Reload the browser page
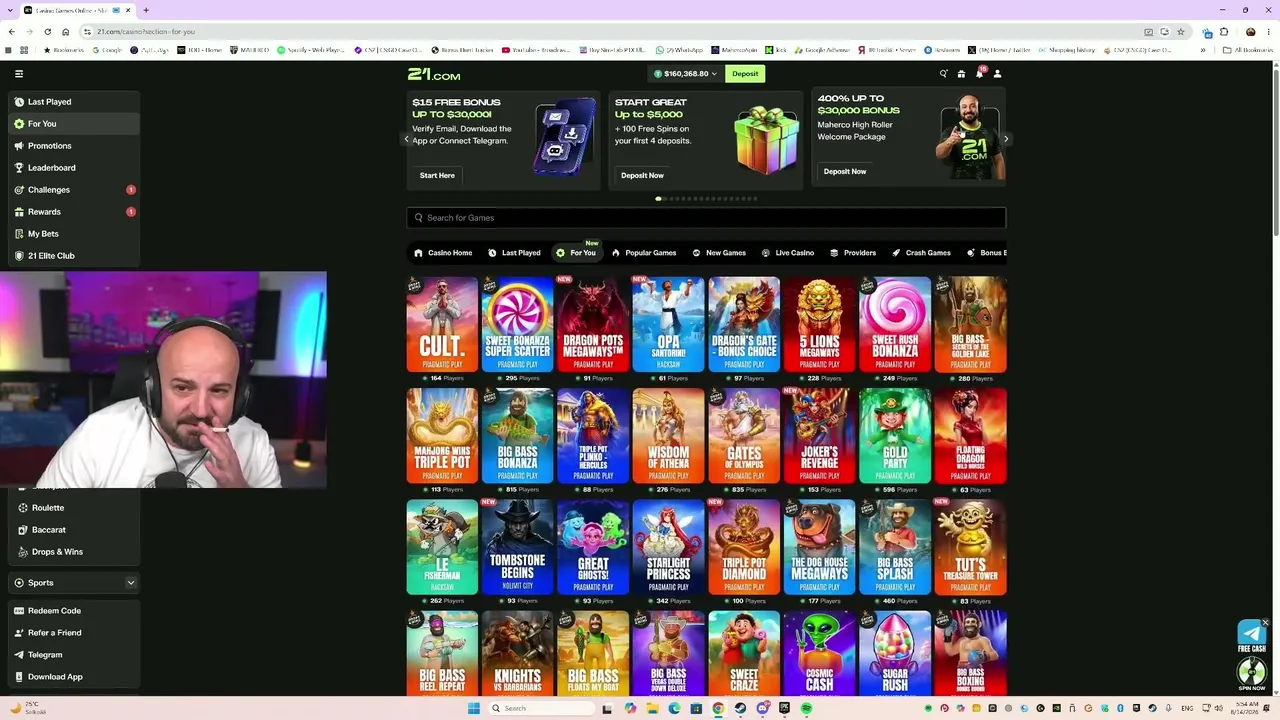Image resolution: width=1280 pixels, height=720 pixels. click(x=47, y=31)
